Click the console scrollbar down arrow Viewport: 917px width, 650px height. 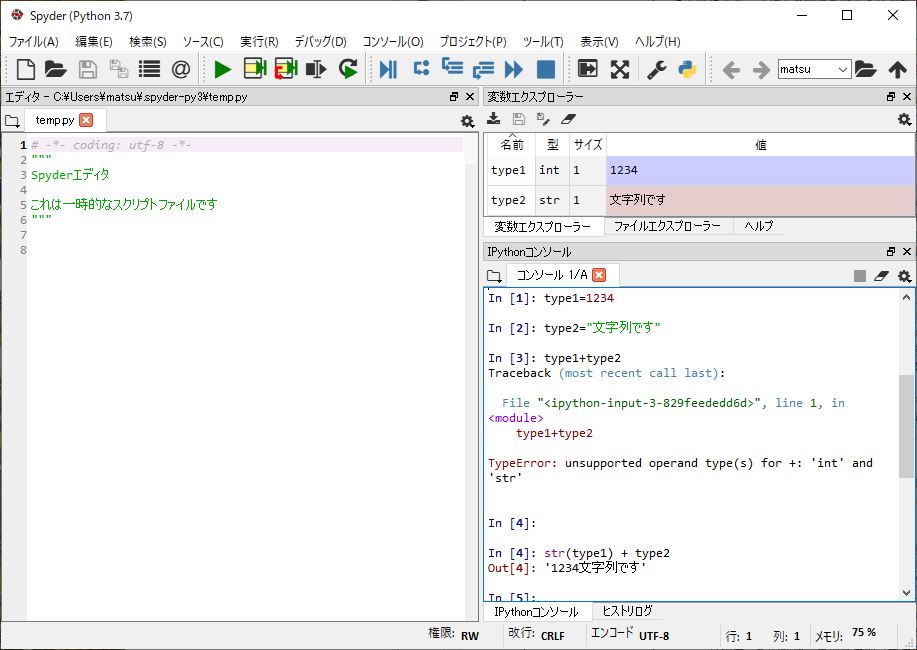[x=906, y=593]
